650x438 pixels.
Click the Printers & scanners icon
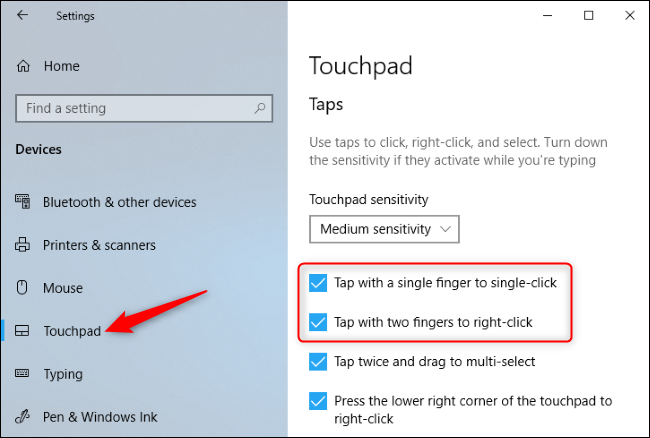coord(23,245)
